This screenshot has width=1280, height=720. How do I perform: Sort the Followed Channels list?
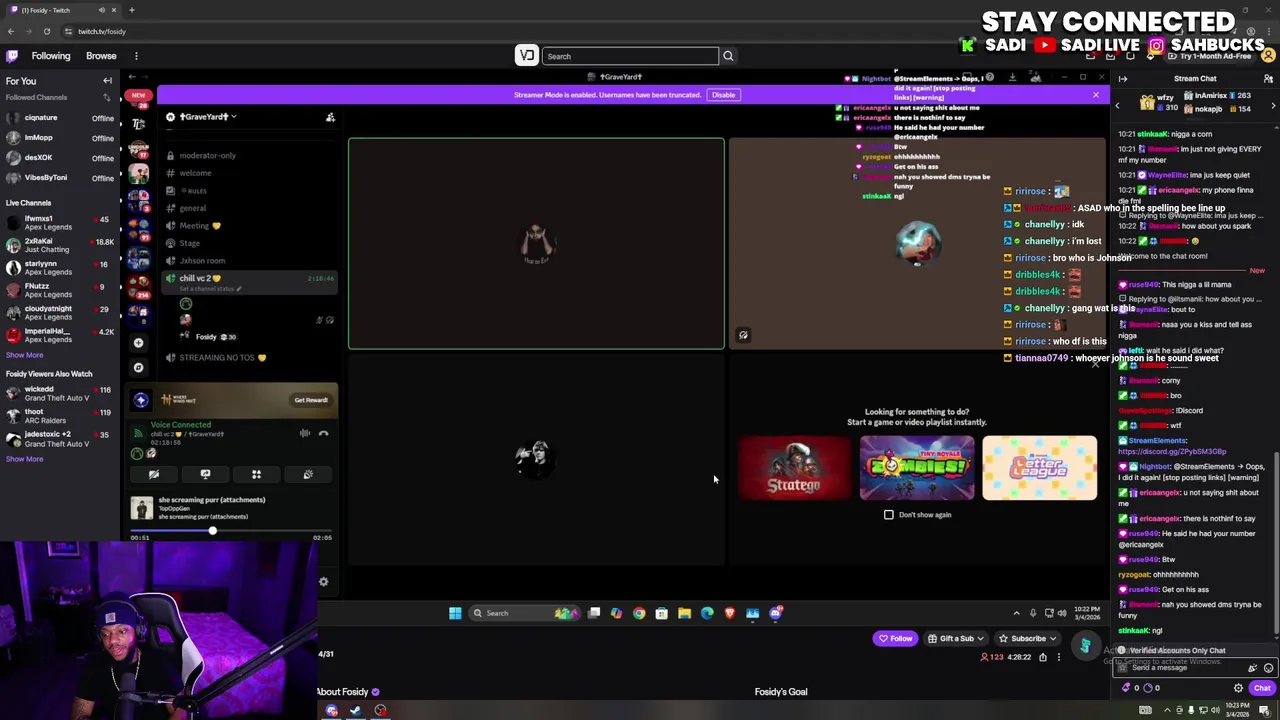tap(107, 97)
